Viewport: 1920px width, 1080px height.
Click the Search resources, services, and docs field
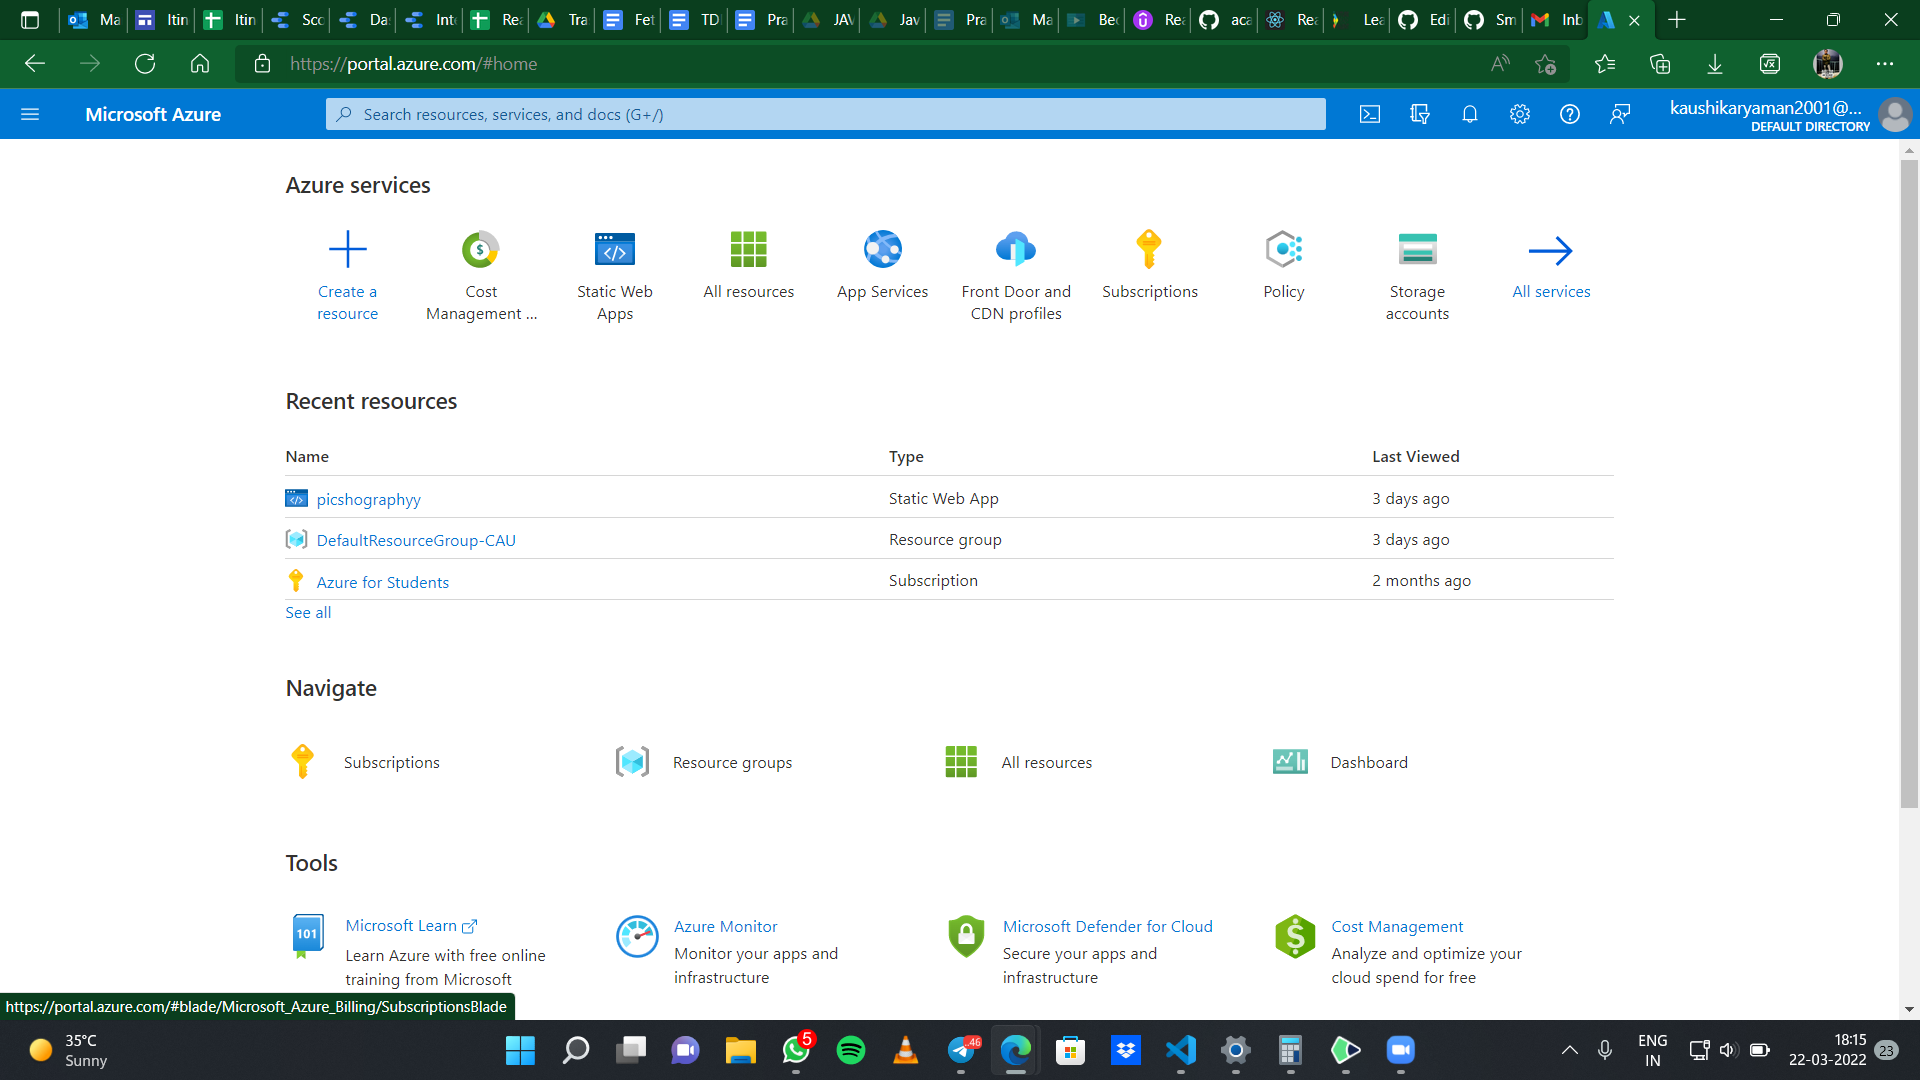[825, 114]
